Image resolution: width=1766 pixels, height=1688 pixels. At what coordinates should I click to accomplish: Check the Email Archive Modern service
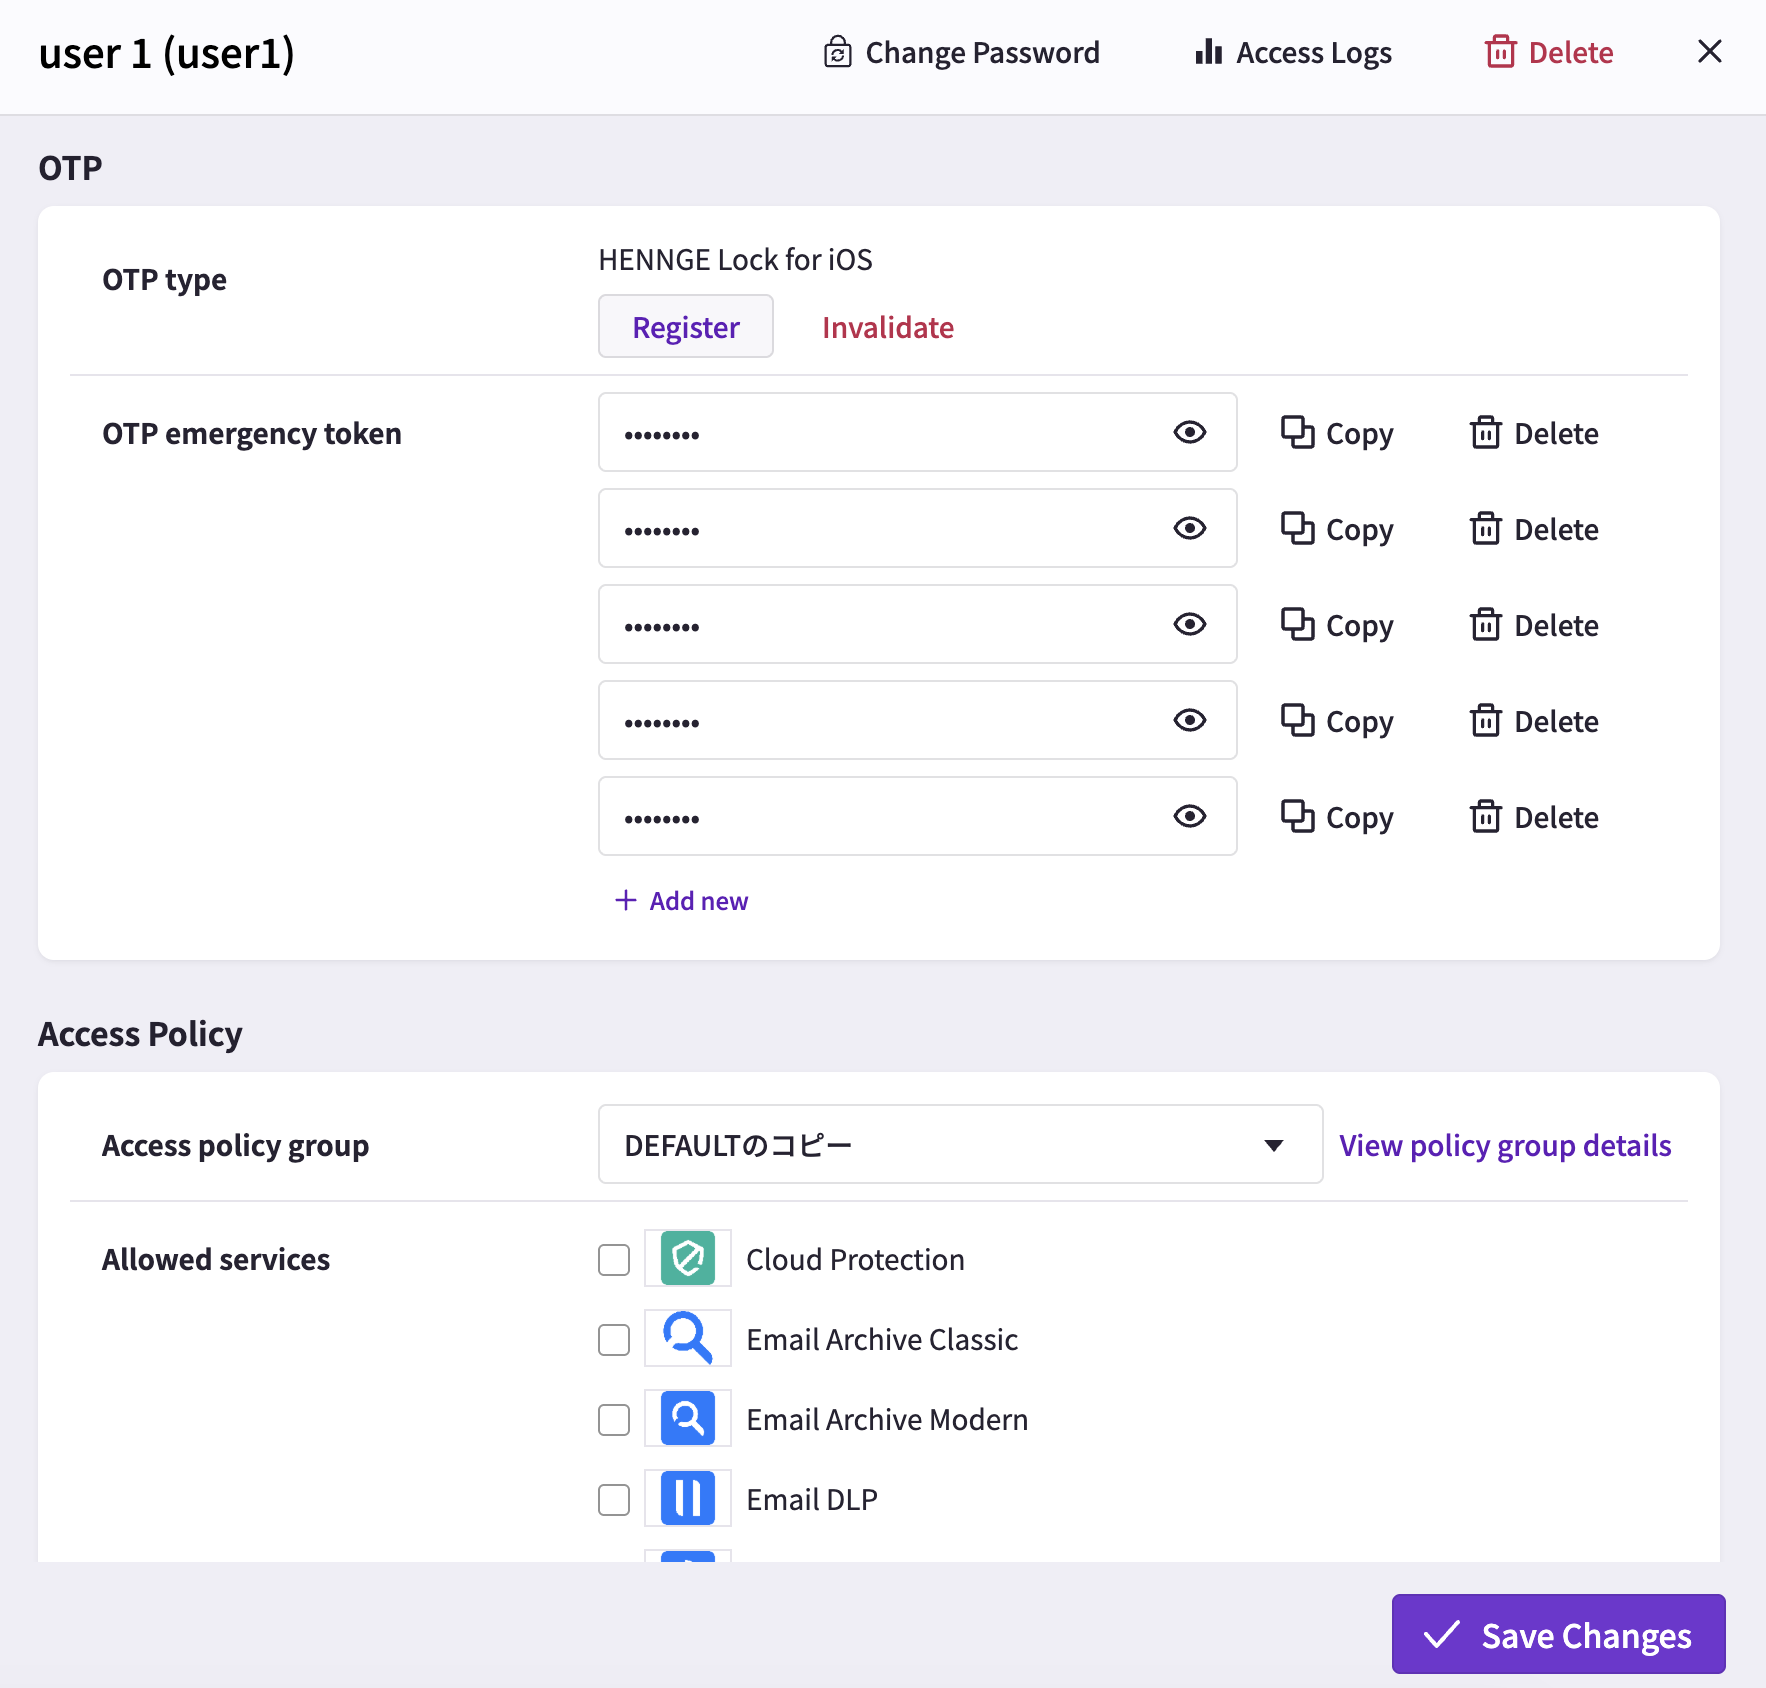(x=614, y=1420)
